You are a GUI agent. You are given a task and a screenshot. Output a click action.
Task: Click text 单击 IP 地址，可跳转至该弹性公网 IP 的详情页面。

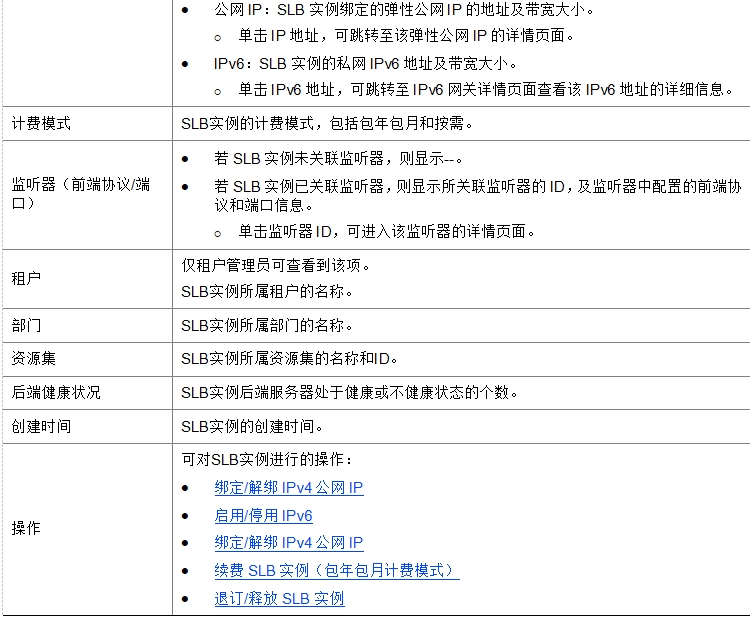406,35
